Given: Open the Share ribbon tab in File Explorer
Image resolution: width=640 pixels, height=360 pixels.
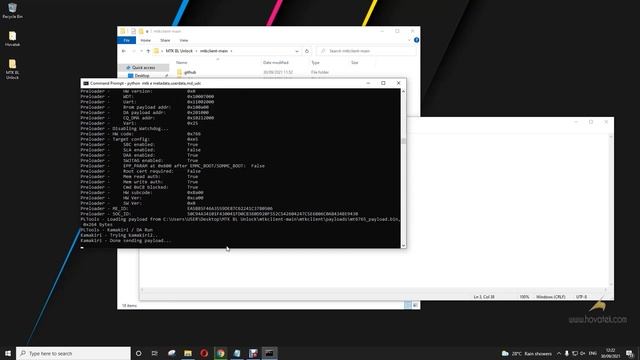Looking at the screenshot, I should (x=165, y=40).
